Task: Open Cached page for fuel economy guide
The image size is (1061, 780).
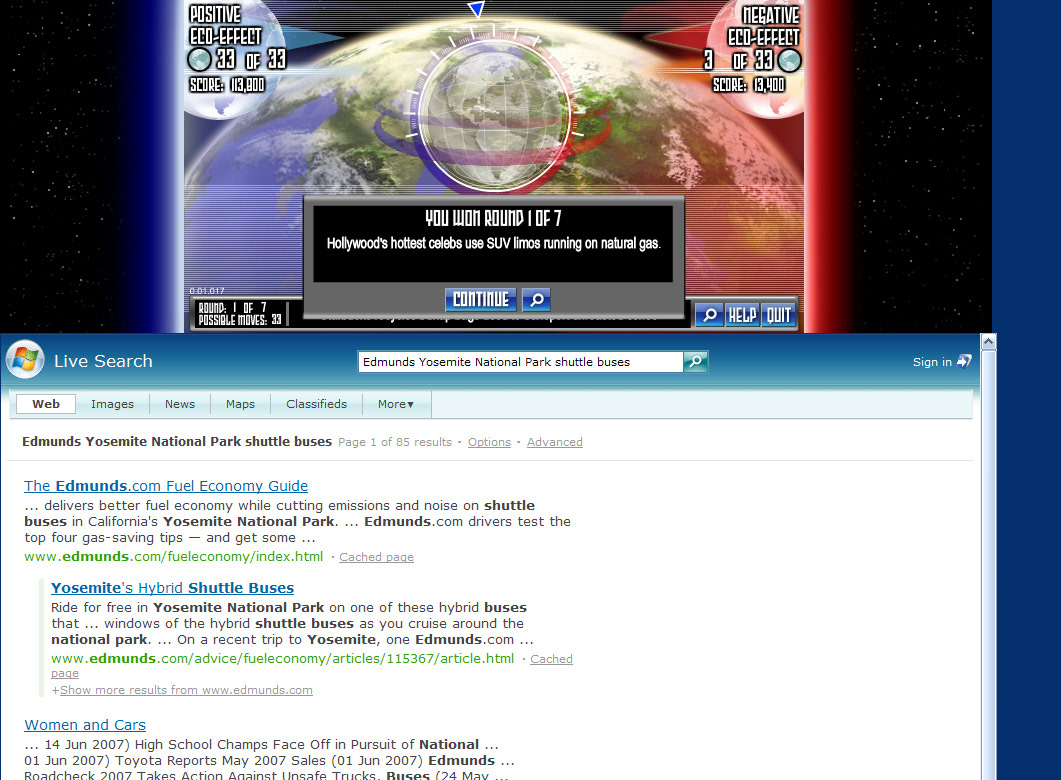Action: [x=376, y=557]
